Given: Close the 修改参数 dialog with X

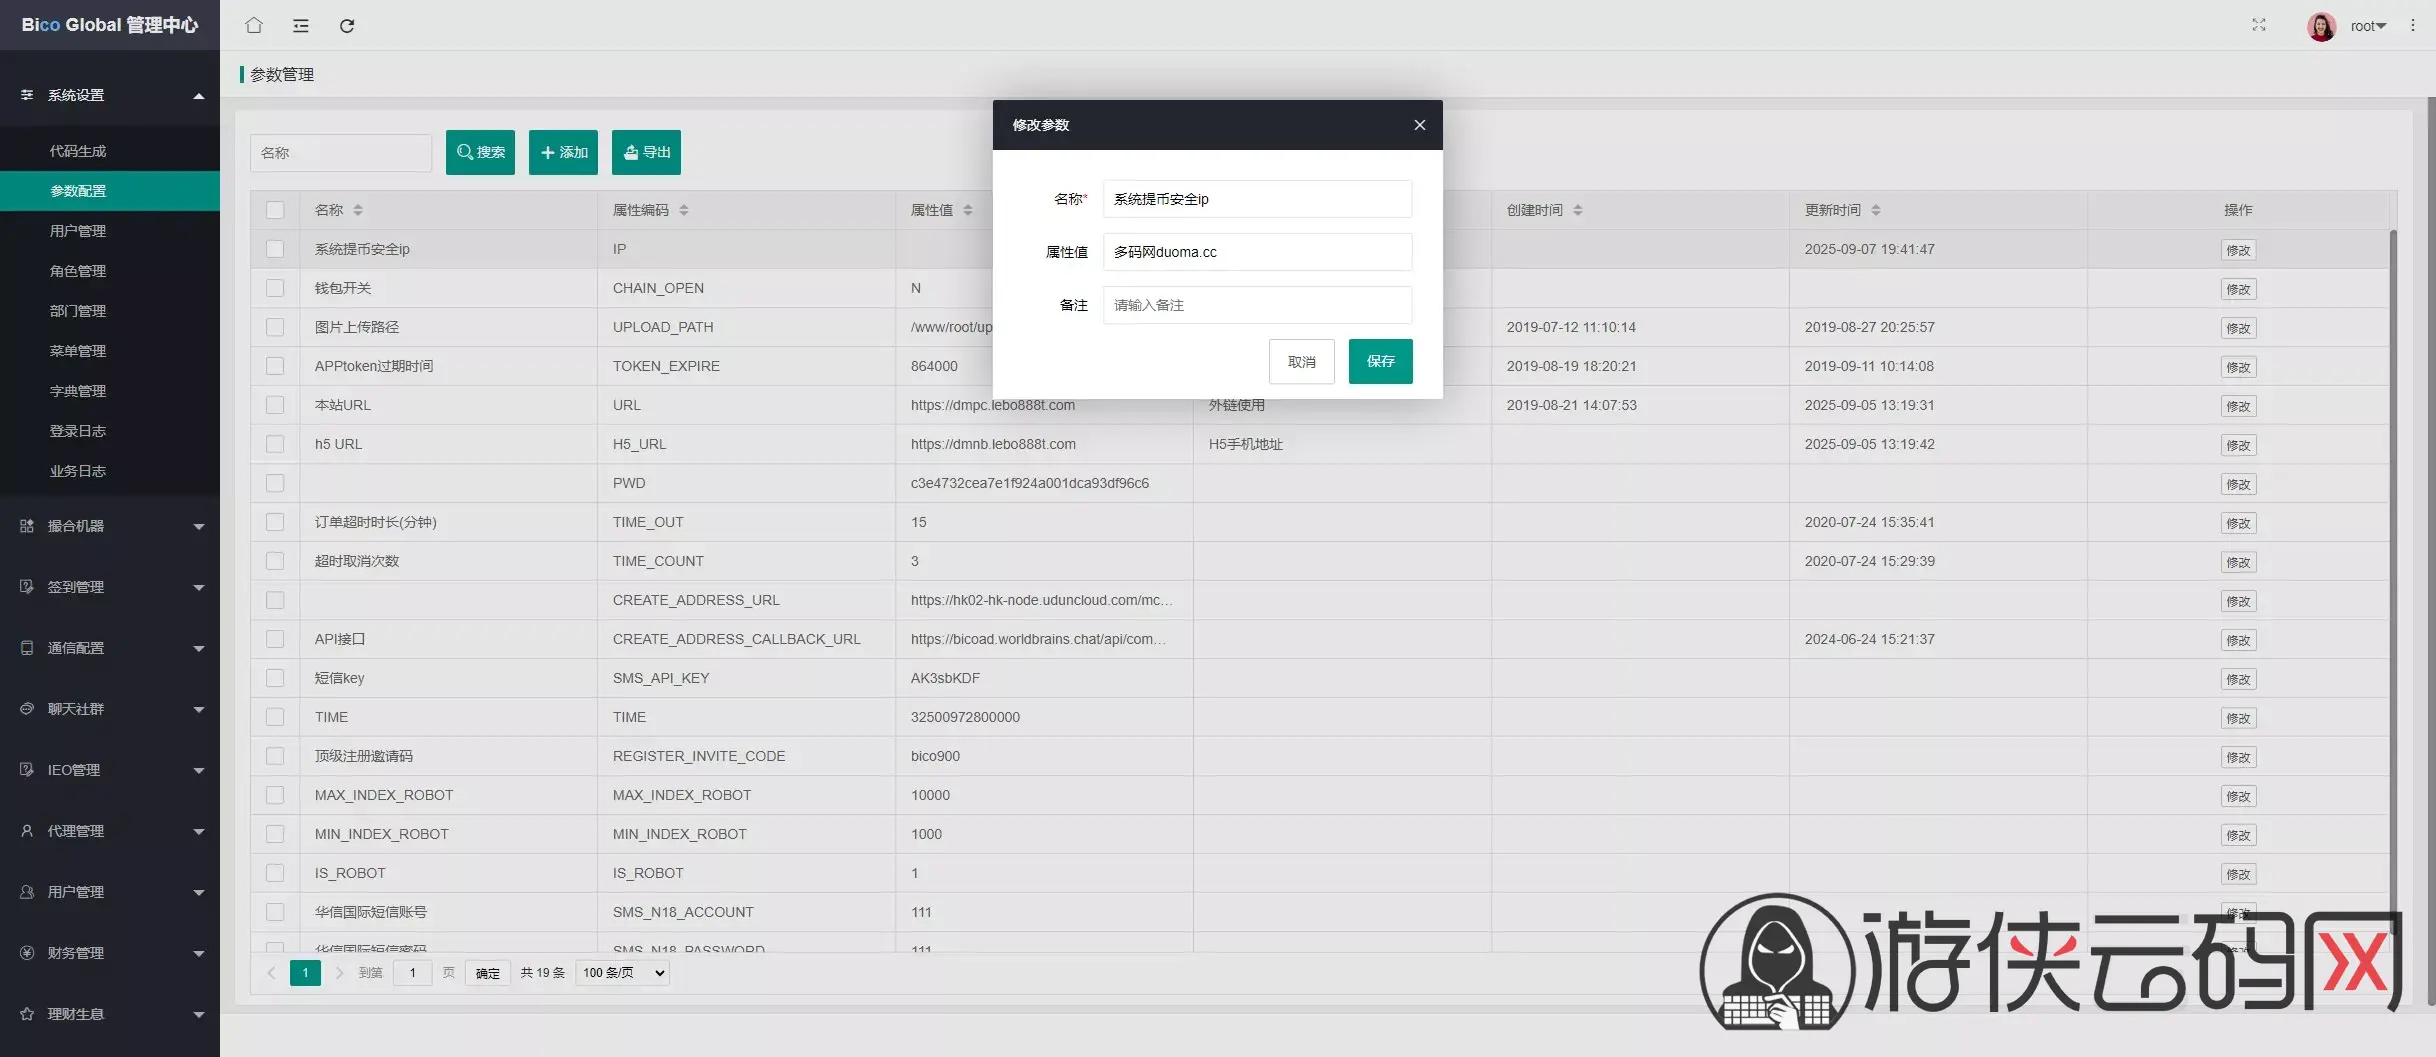Looking at the screenshot, I should (1419, 125).
